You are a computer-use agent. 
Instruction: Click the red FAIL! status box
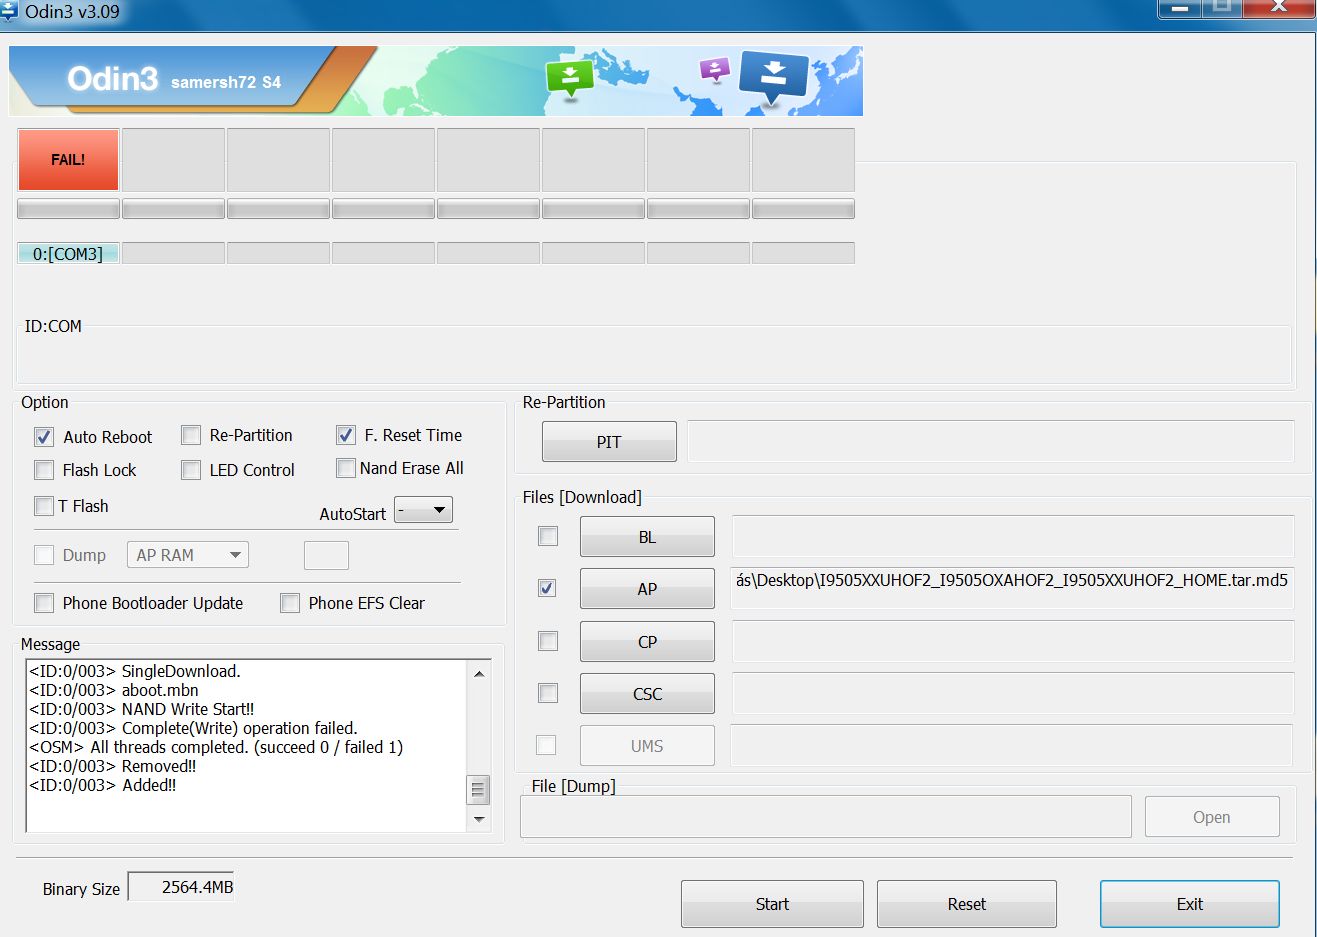click(x=68, y=160)
